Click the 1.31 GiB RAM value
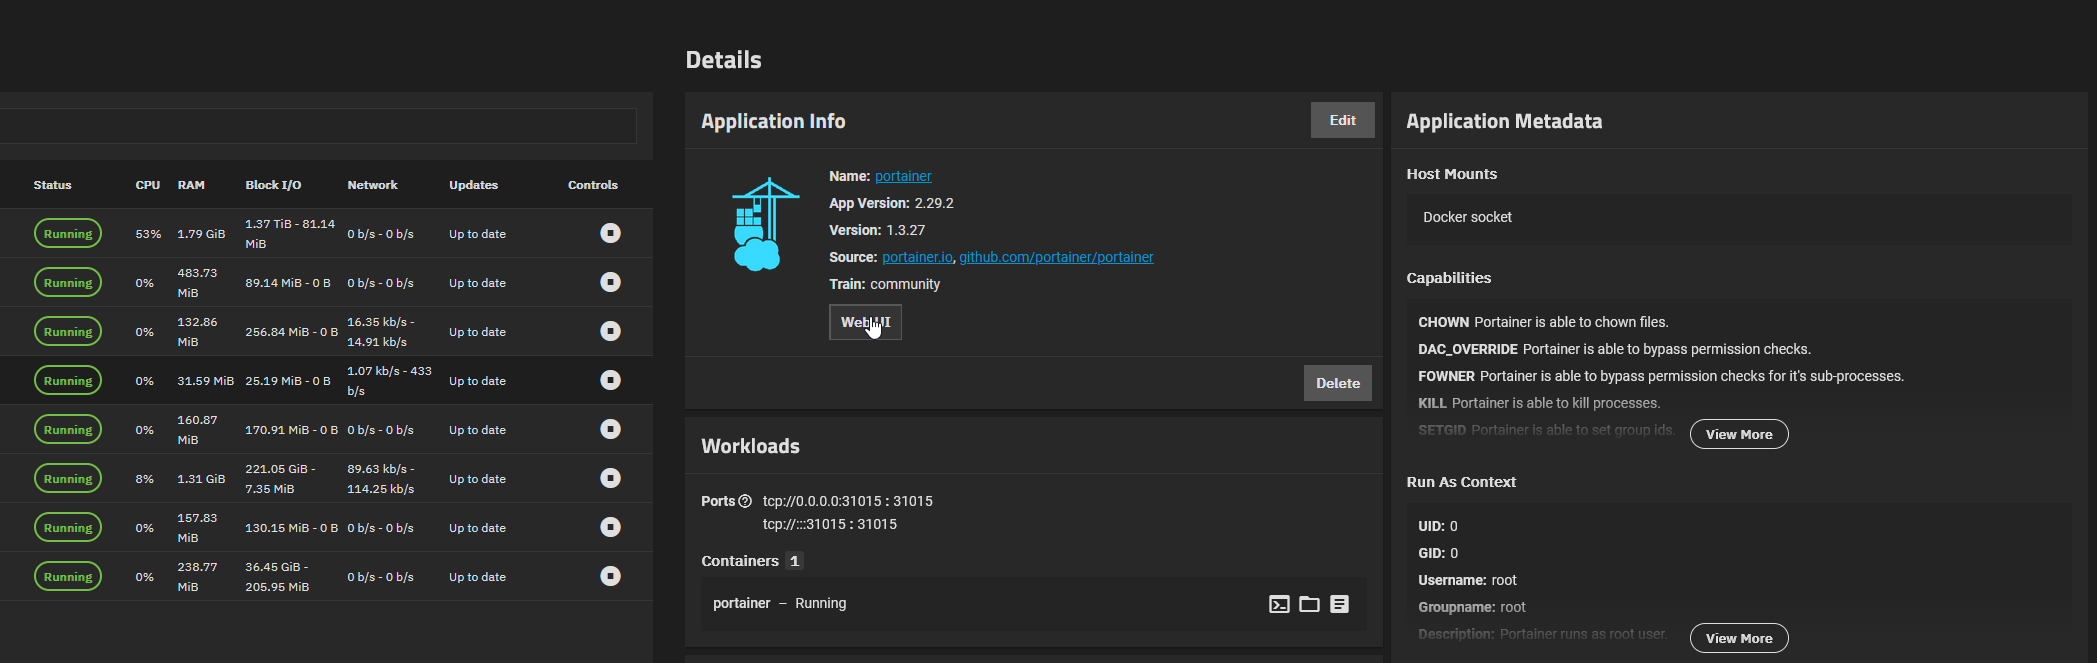The height and width of the screenshot is (663, 2097). pos(201,479)
